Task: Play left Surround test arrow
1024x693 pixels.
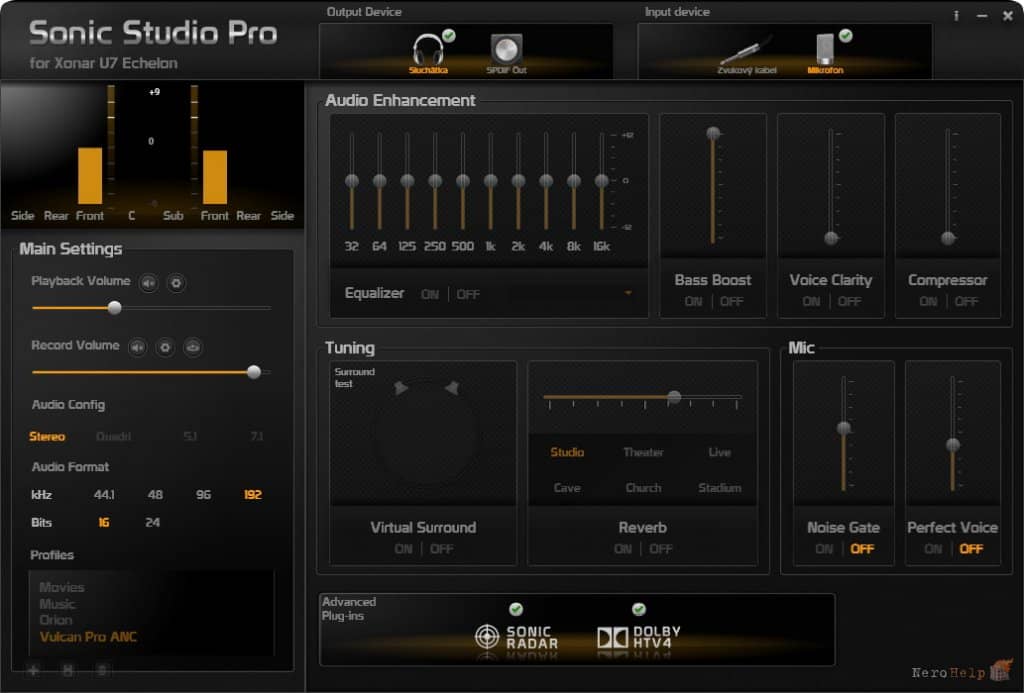Action: [x=401, y=388]
